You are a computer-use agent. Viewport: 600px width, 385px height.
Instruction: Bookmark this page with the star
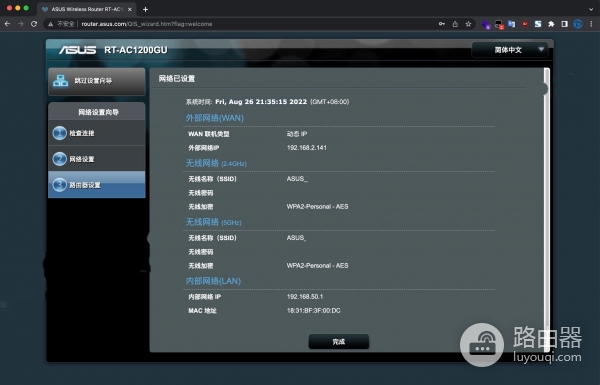[468, 24]
